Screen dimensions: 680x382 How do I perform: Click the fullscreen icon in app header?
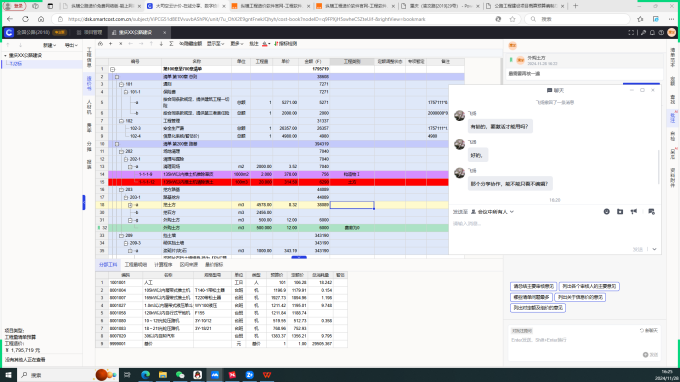tap(631, 33)
